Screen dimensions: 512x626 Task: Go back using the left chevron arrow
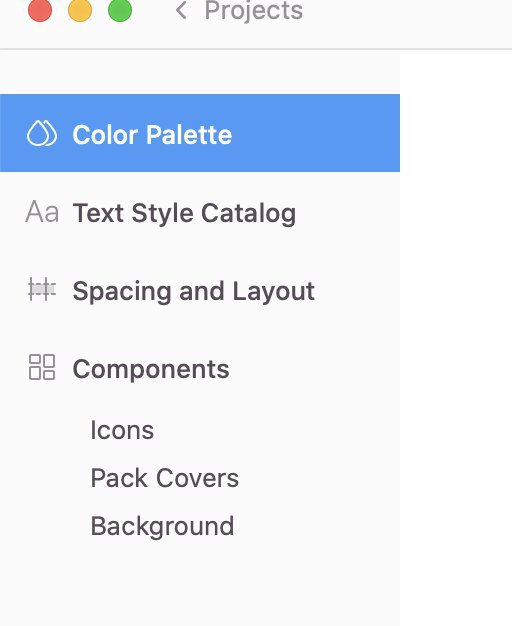(181, 10)
